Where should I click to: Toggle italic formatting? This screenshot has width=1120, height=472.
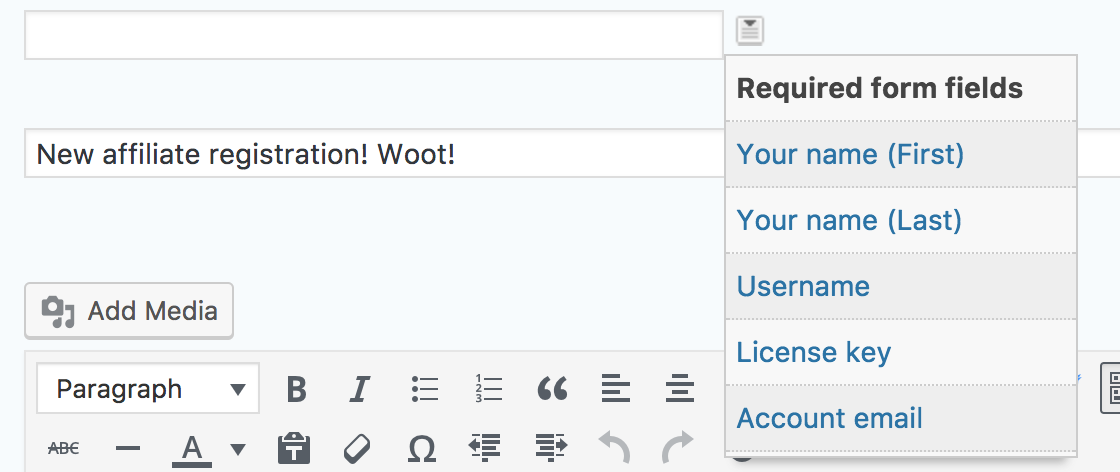point(359,389)
